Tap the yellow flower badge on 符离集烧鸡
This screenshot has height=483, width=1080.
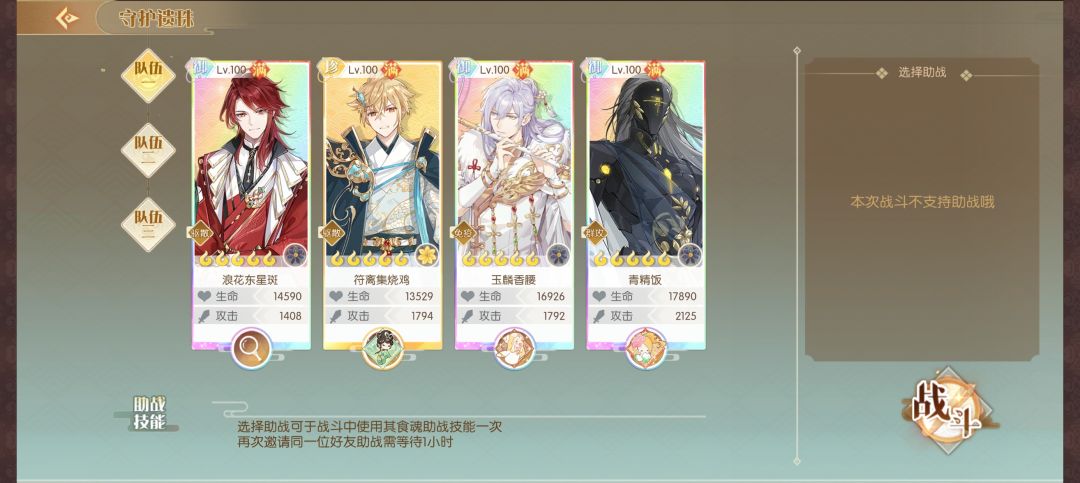[428, 255]
